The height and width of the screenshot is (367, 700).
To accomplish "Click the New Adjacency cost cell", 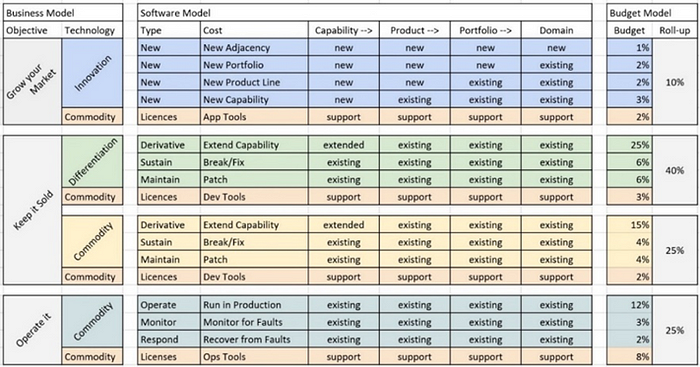I will click(x=254, y=48).
